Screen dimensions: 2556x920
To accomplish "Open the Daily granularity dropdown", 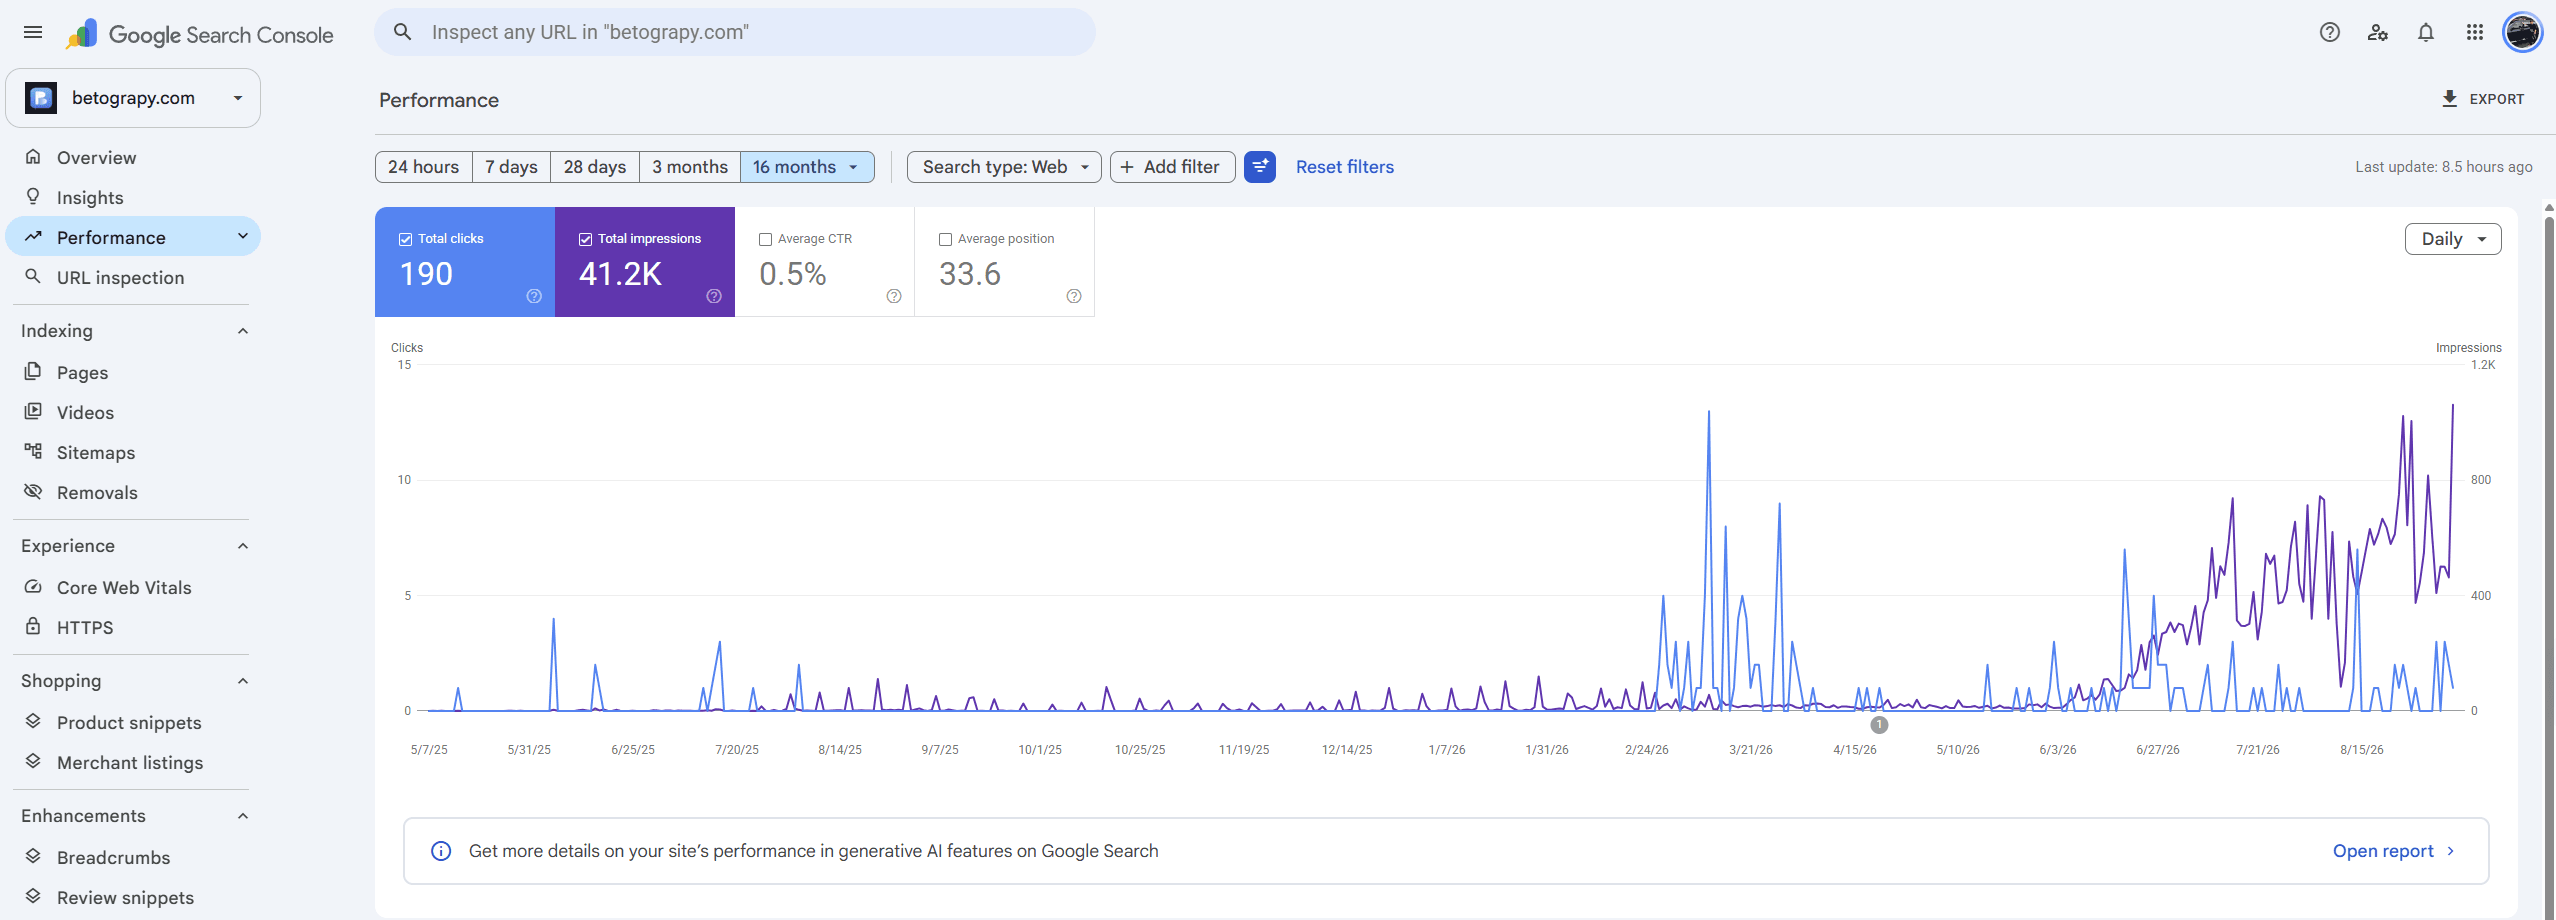I will 2453,239.
